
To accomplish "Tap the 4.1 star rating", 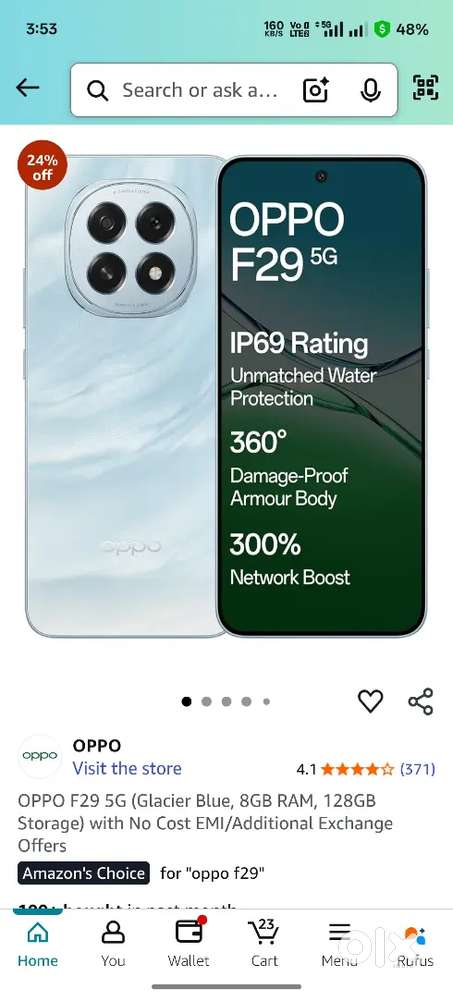I will click(x=345, y=770).
